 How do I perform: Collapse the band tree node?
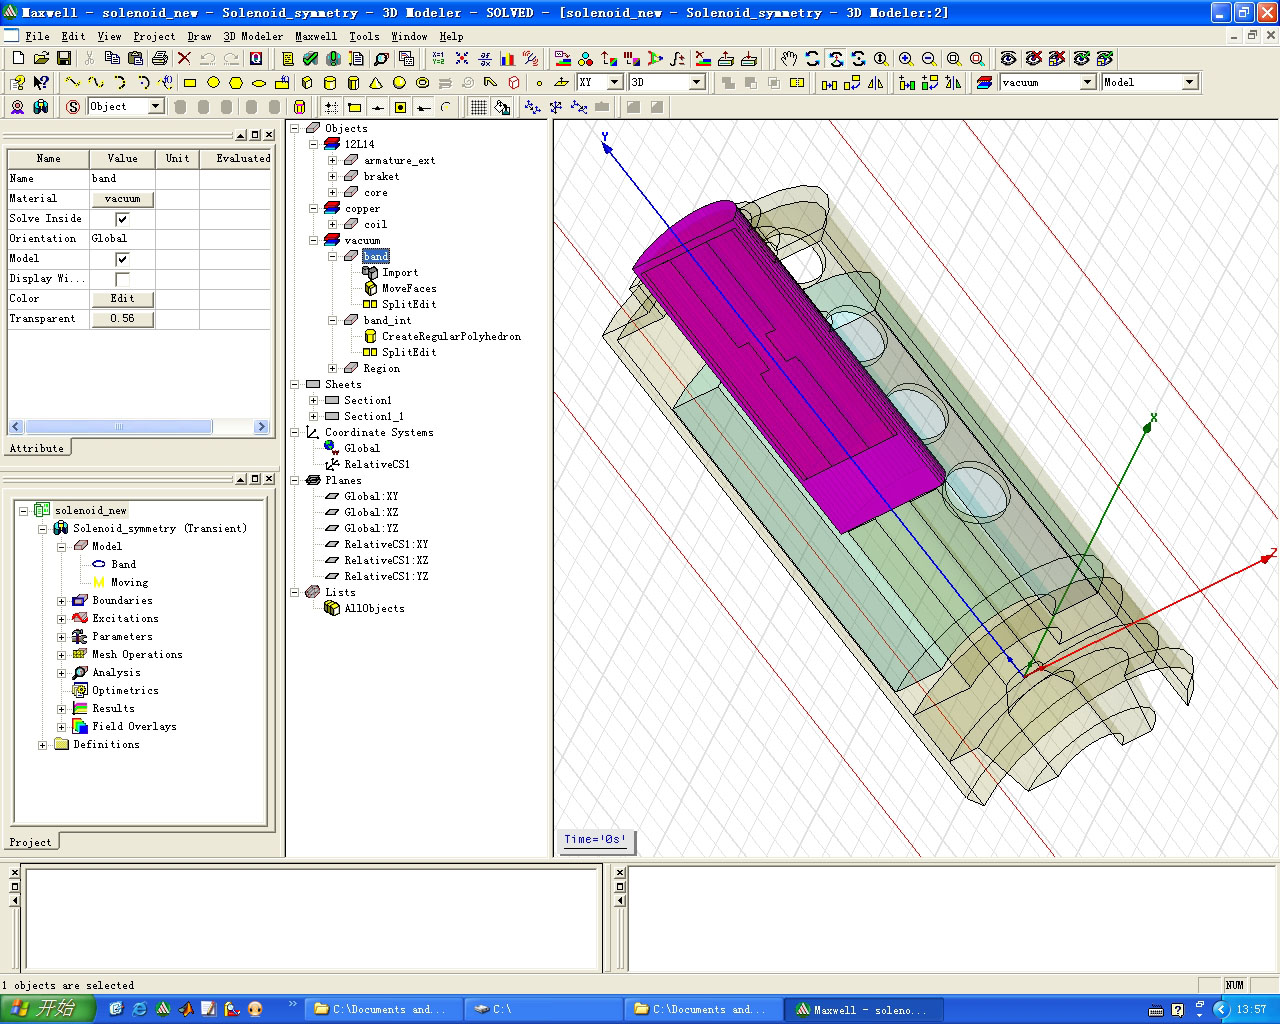pos(333,256)
